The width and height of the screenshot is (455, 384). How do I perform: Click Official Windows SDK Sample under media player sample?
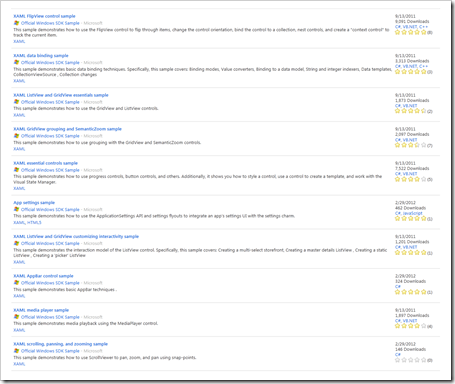tap(50, 317)
